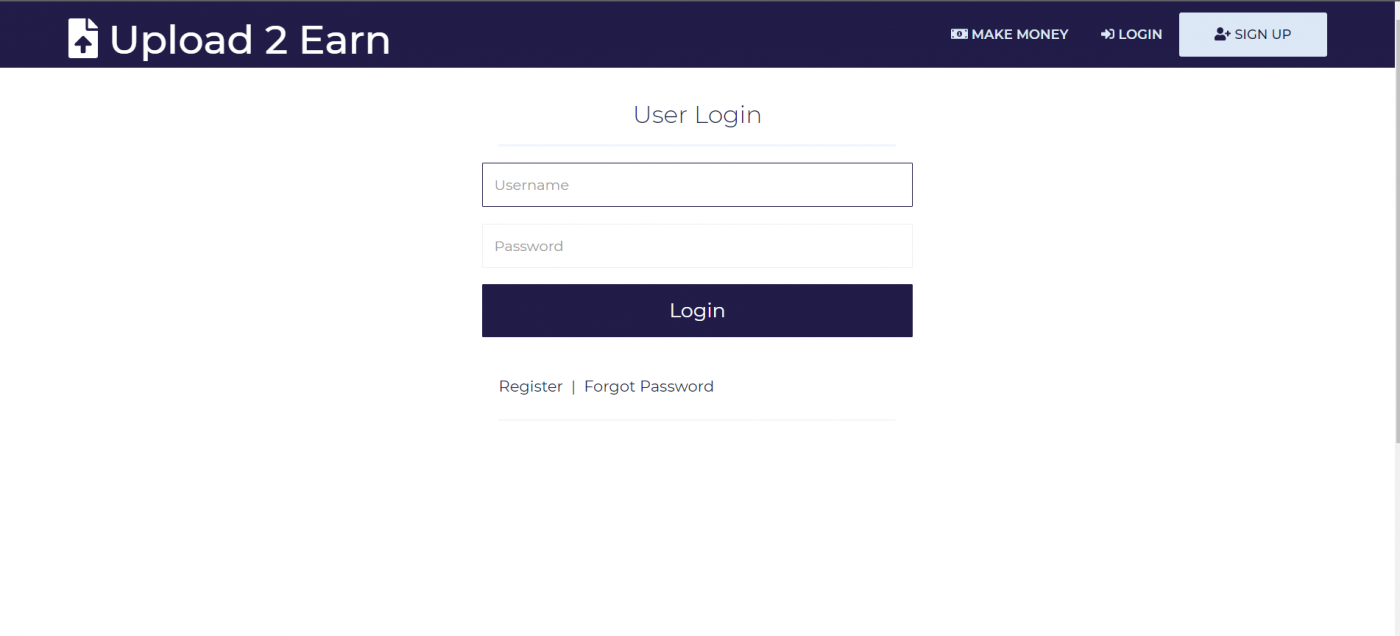Click the scrollbar up arrow at top right
The image size is (1400, 636).
click(x=1393, y=8)
